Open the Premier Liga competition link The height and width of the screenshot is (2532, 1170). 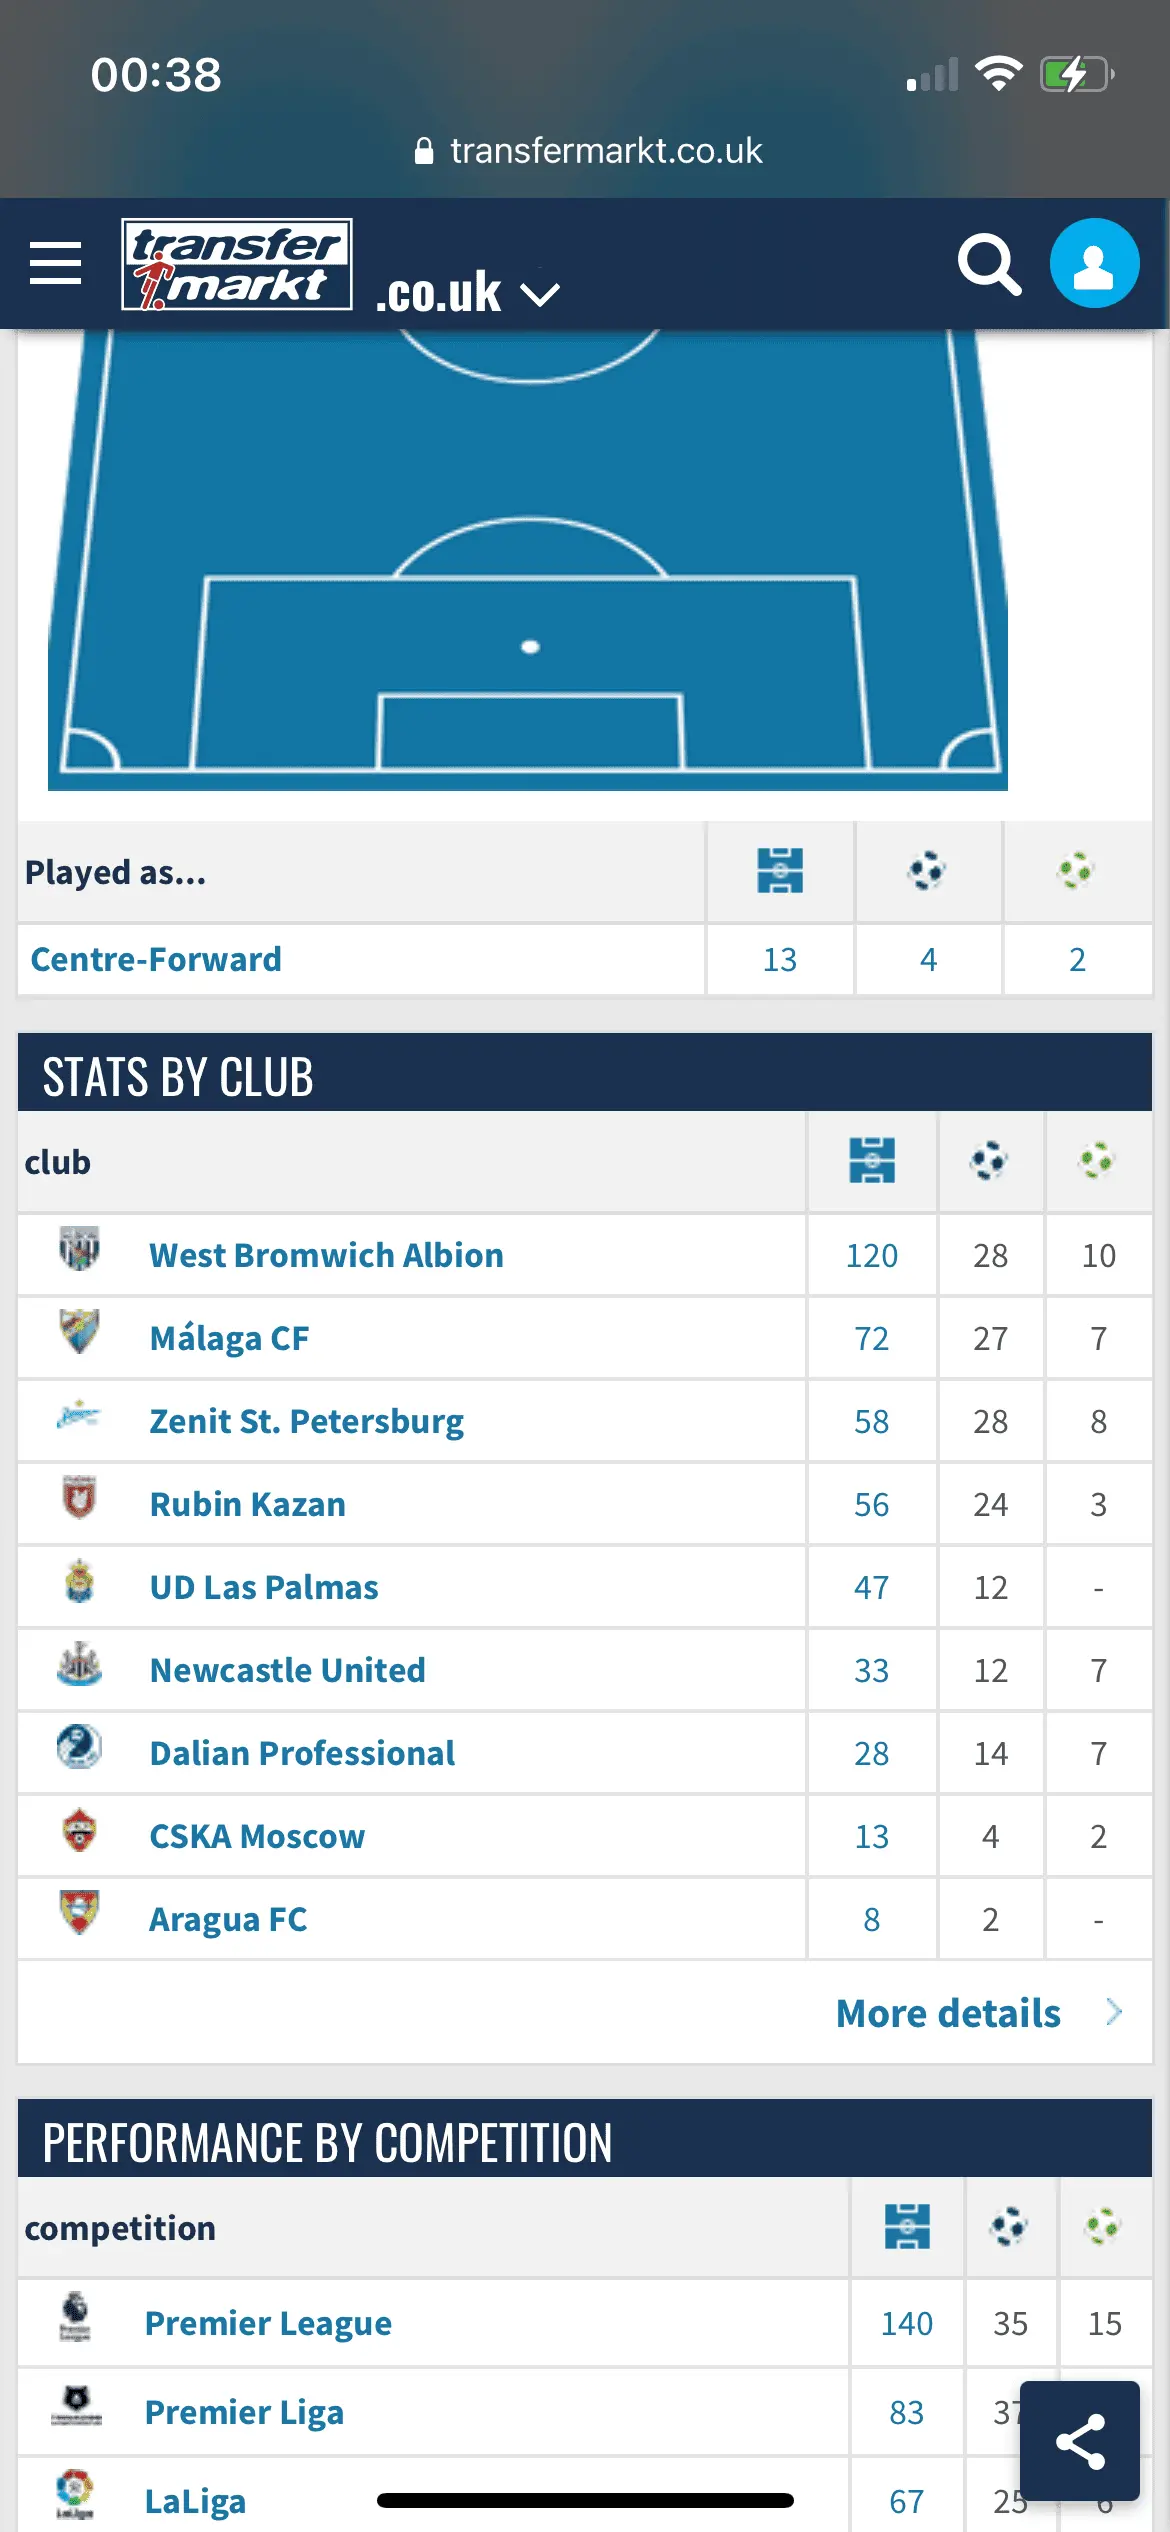(244, 2413)
